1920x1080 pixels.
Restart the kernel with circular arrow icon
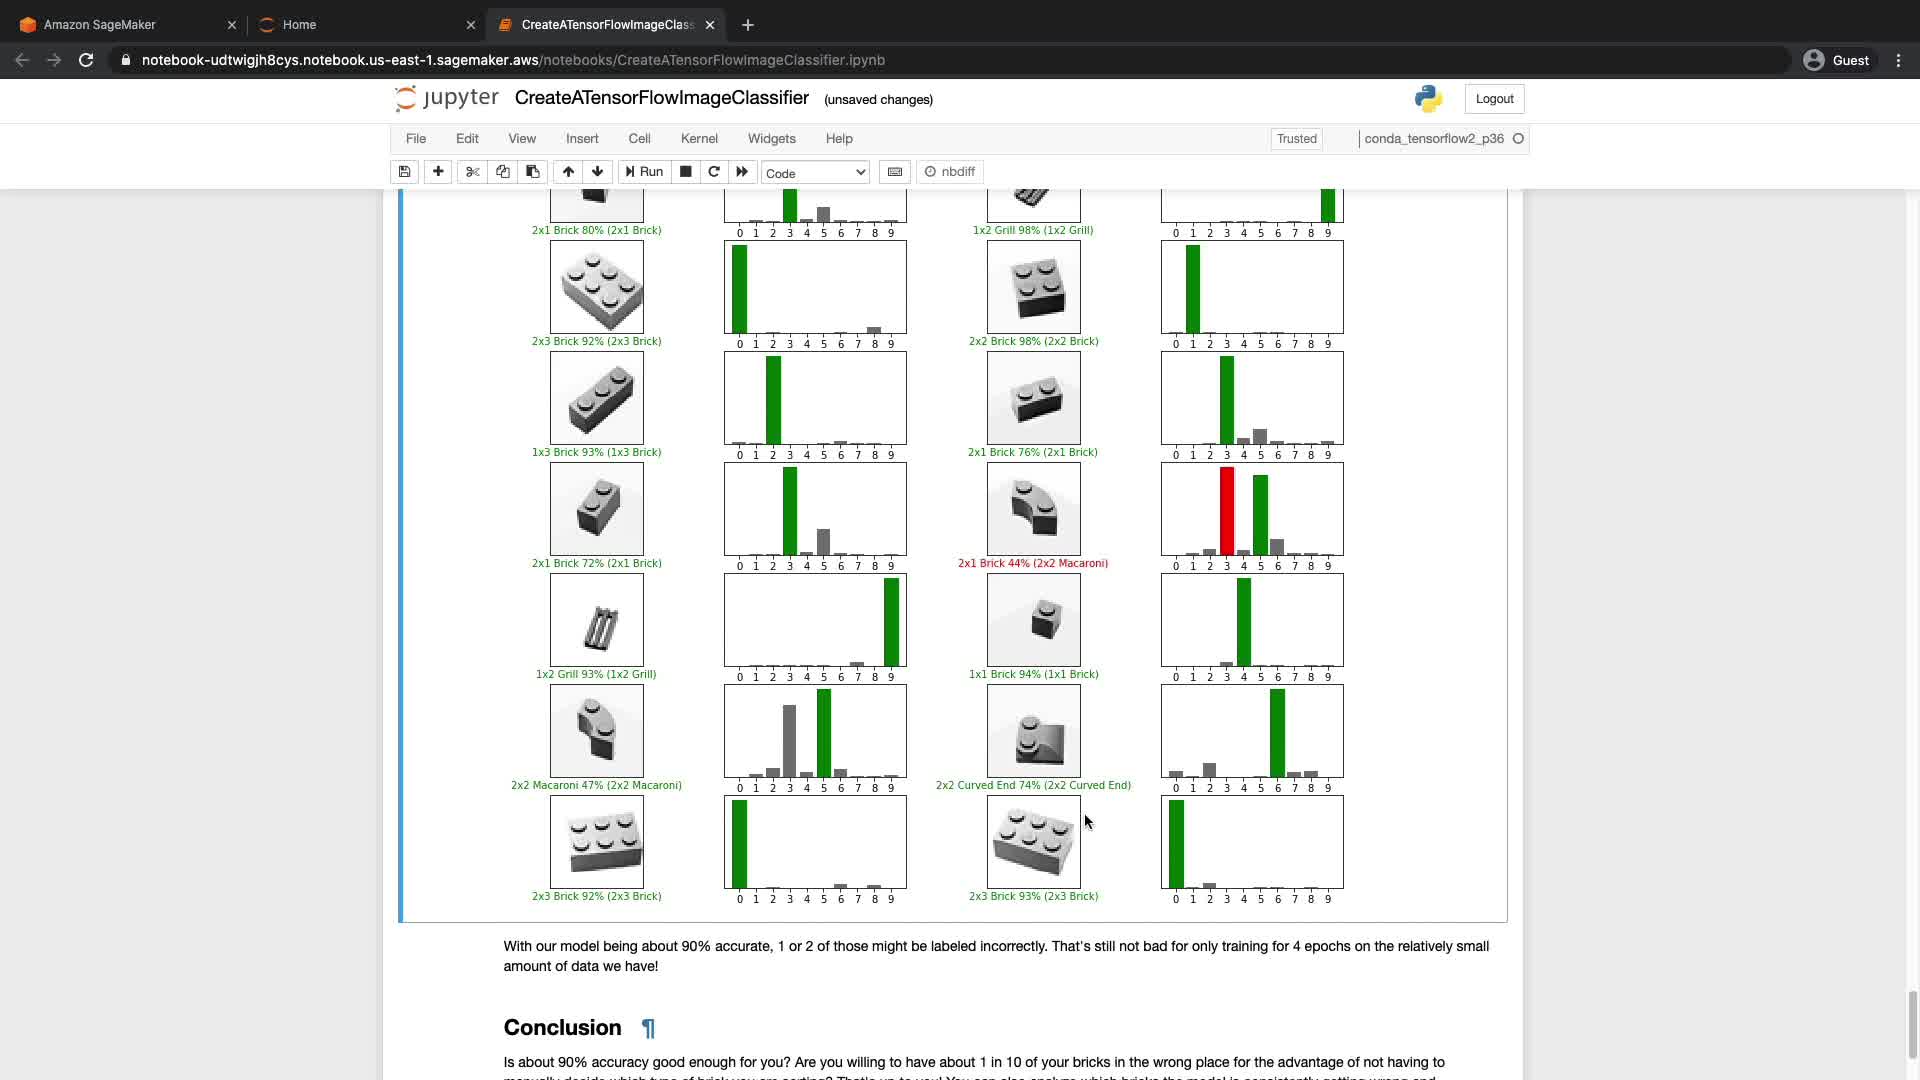click(714, 172)
